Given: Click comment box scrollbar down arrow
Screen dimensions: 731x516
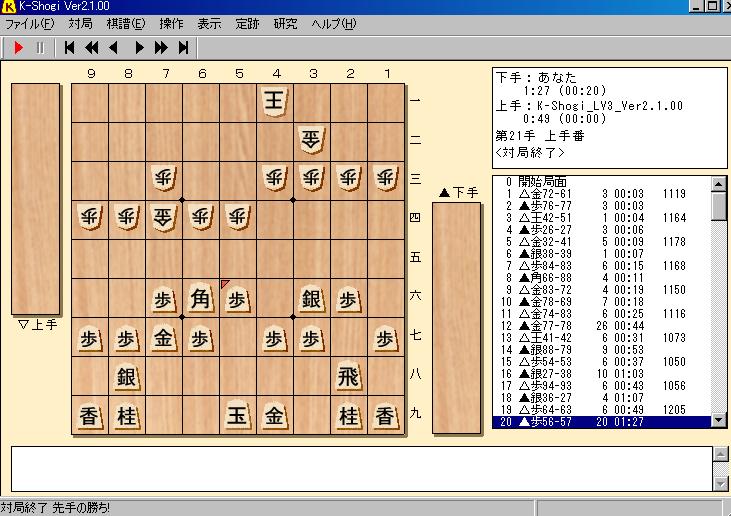Looking at the screenshot, I should click(x=720, y=484).
